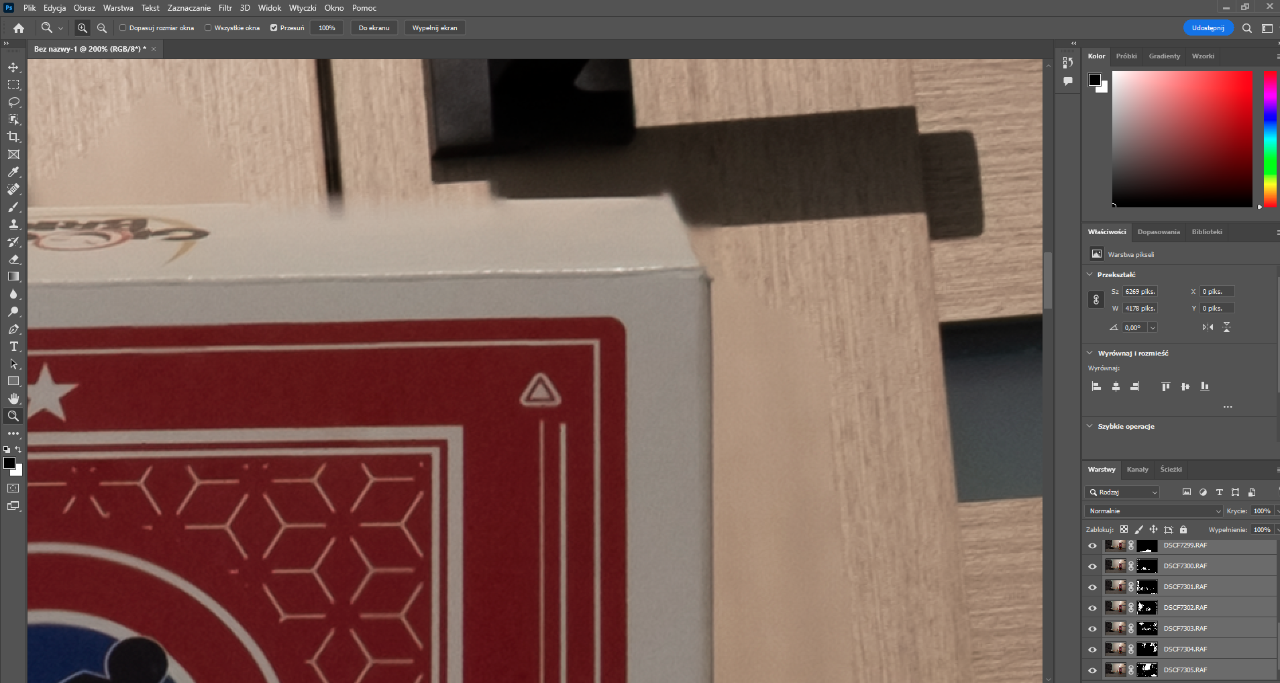
Task: Select the Lasso tool
Action: pyautogui.click(x=14, y=102)
